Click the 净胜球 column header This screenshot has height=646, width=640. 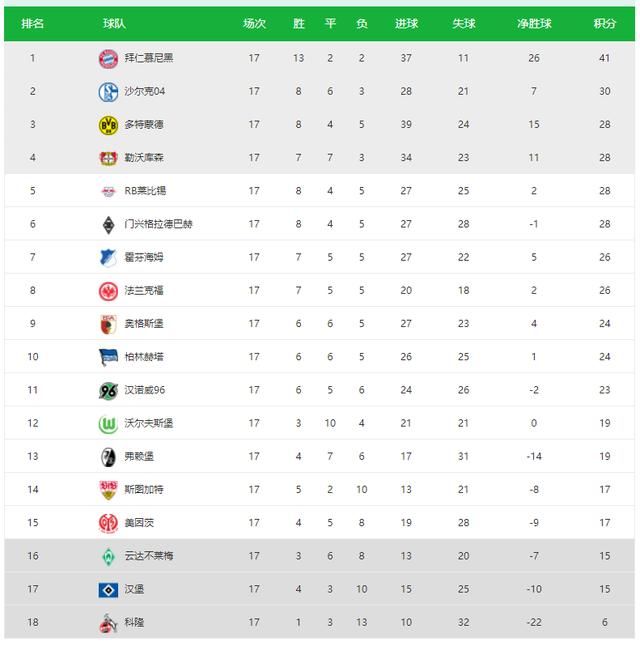pos(534,24)
